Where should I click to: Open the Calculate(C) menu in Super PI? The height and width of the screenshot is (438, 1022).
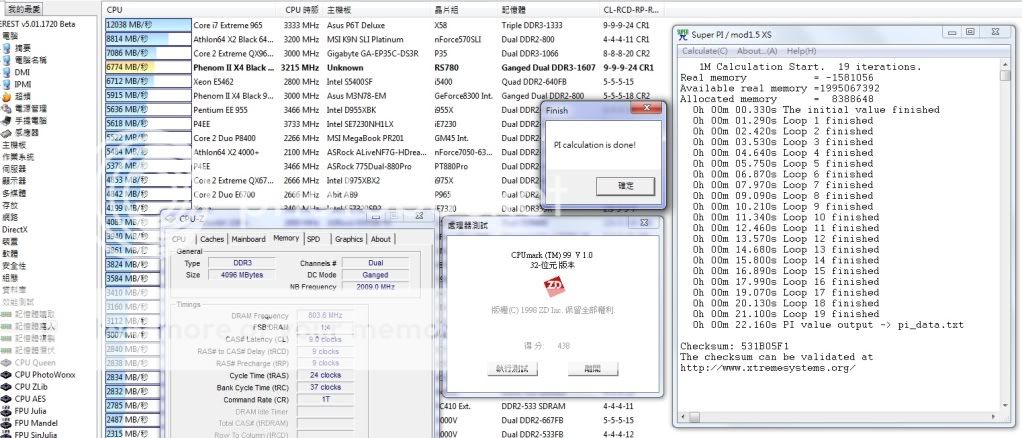click(704, 50)
